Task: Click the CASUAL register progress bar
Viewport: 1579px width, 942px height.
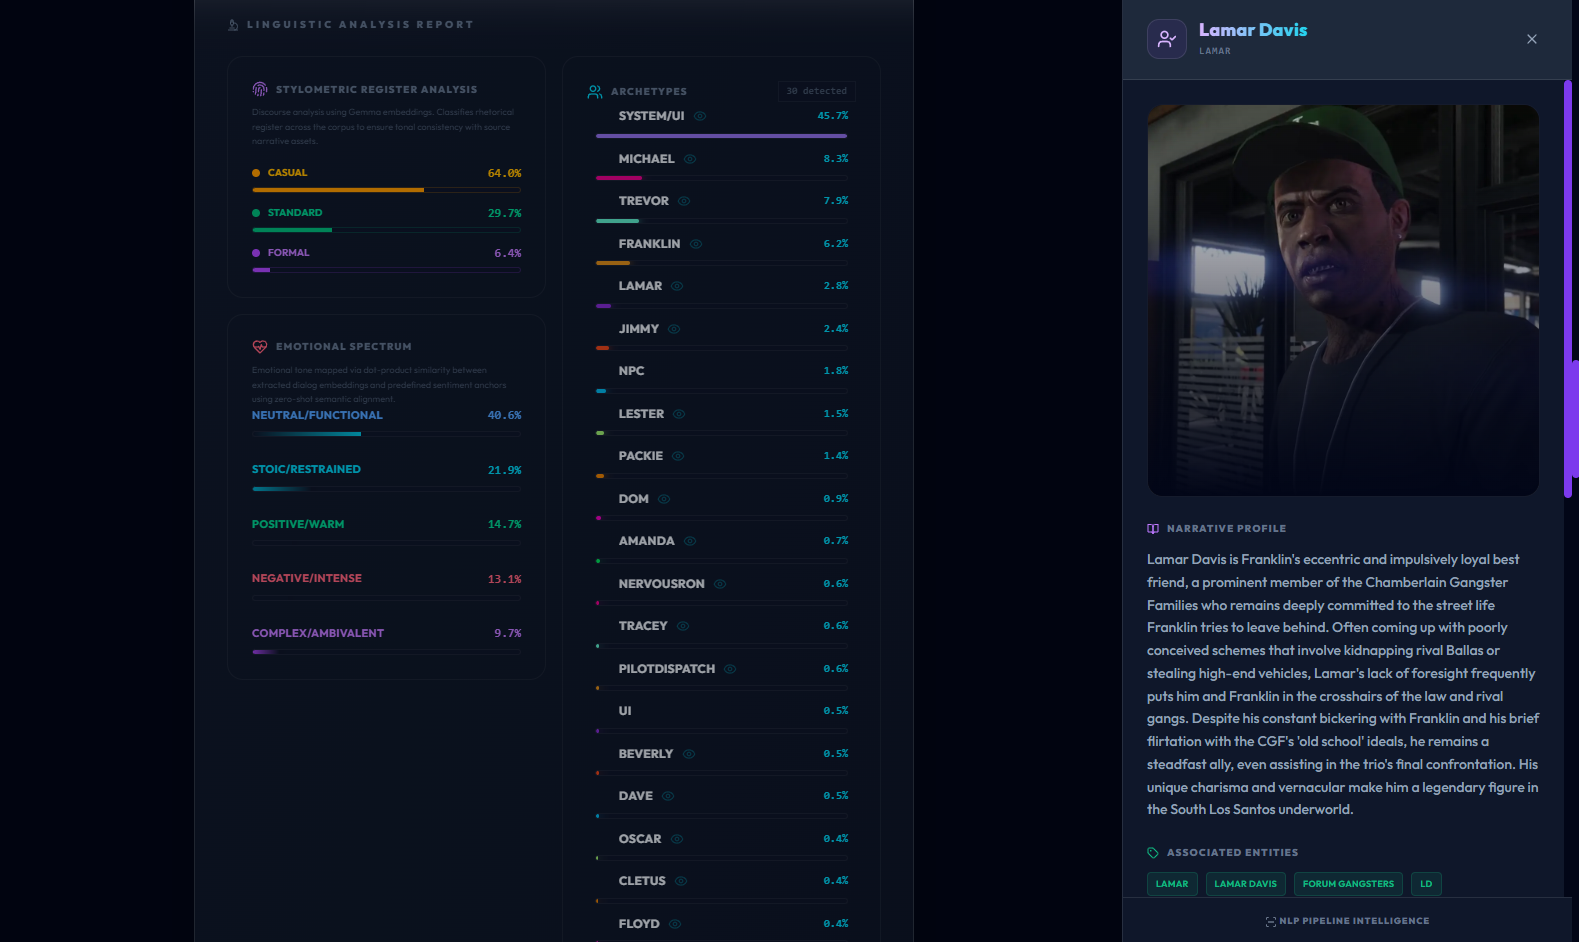Action: click(386, 190)
